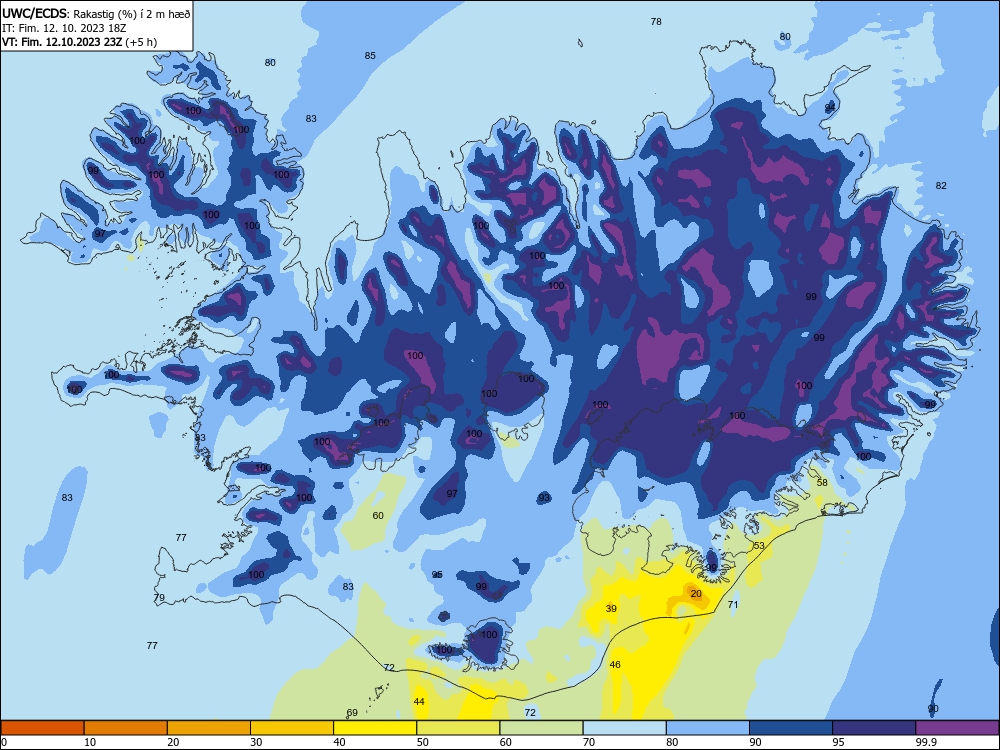Click the humidity value '94' on the map
This screenshot has height=750, width=1000.
(x=830, y=107)
